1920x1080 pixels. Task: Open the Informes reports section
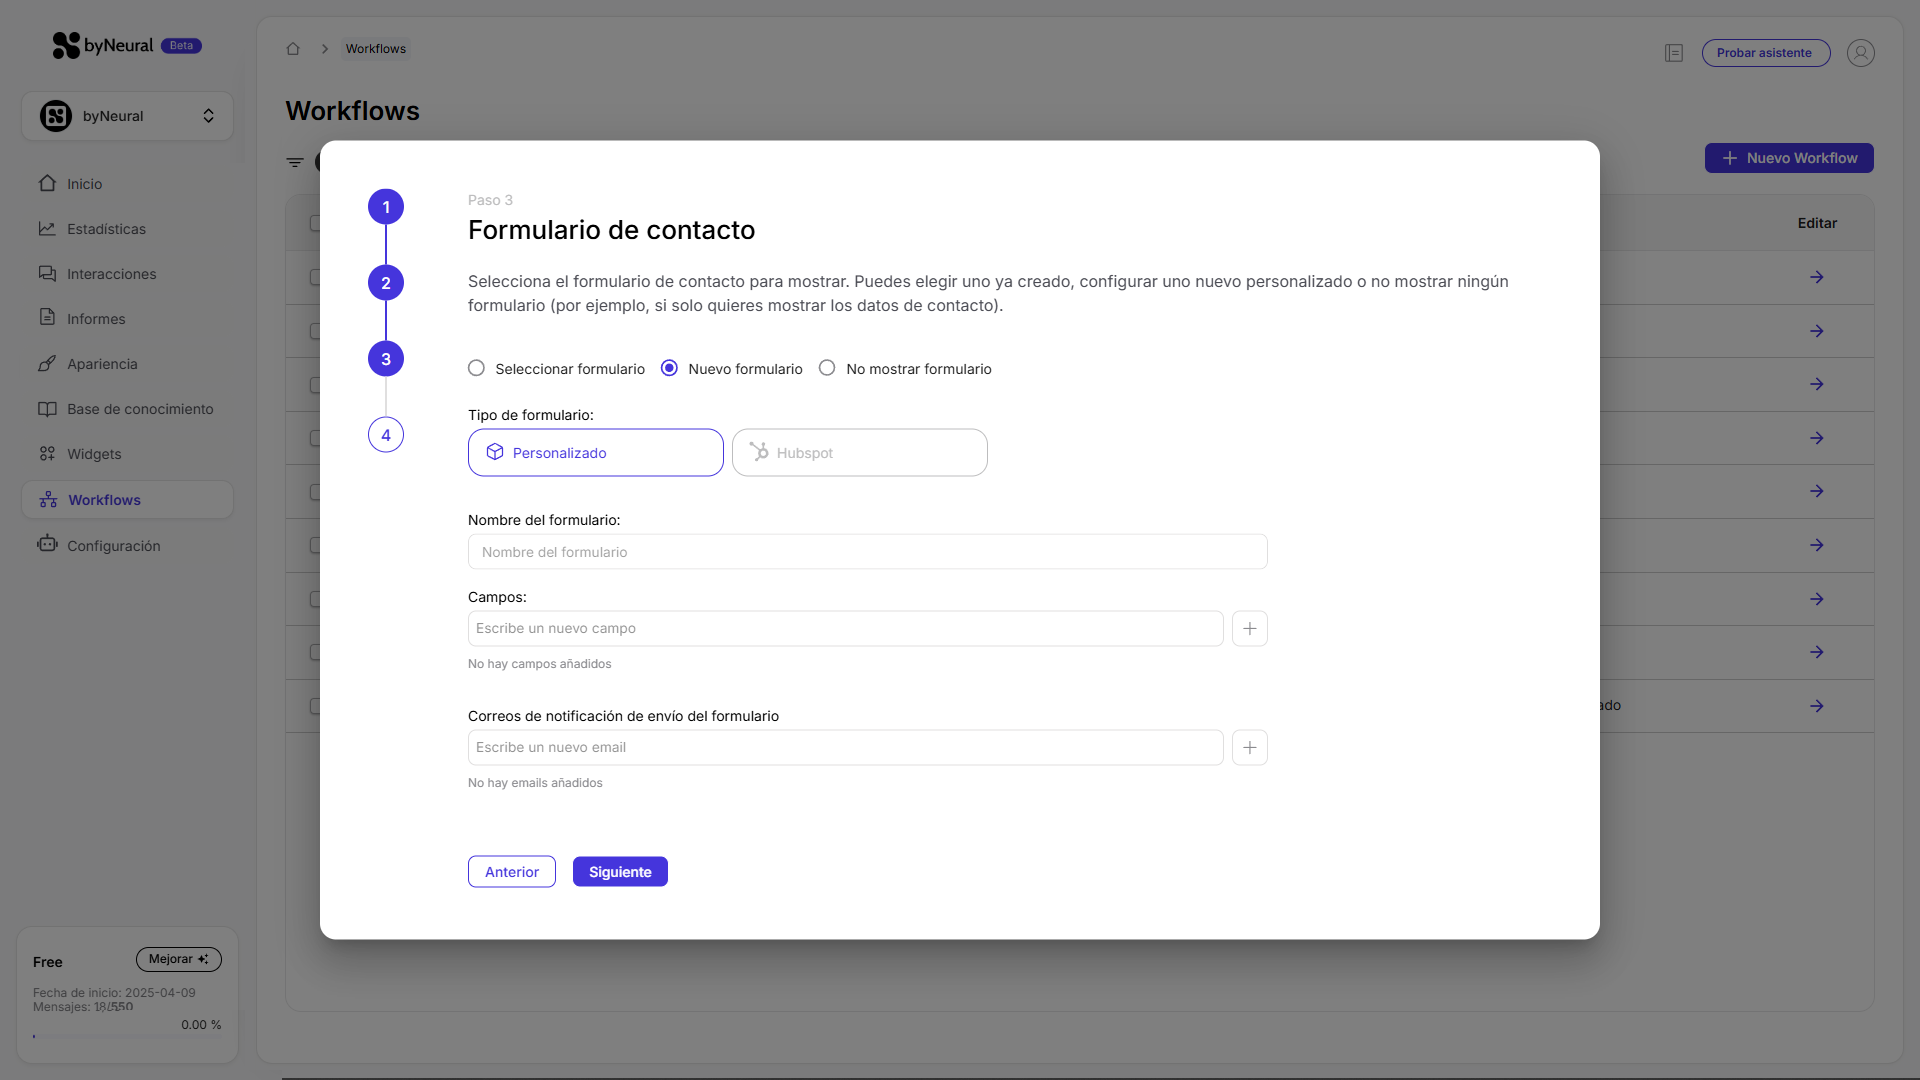click(x=46, y=318)
